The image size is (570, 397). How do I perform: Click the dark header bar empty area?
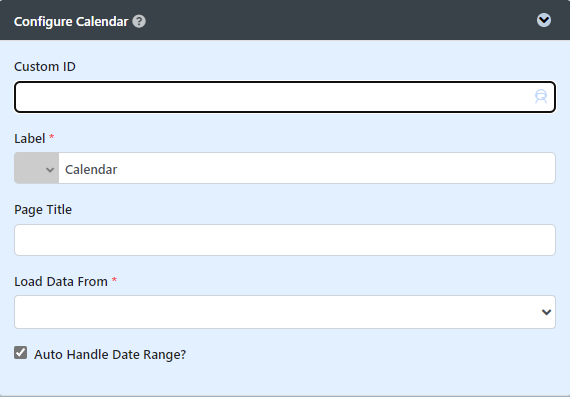[x=338, y=20]
